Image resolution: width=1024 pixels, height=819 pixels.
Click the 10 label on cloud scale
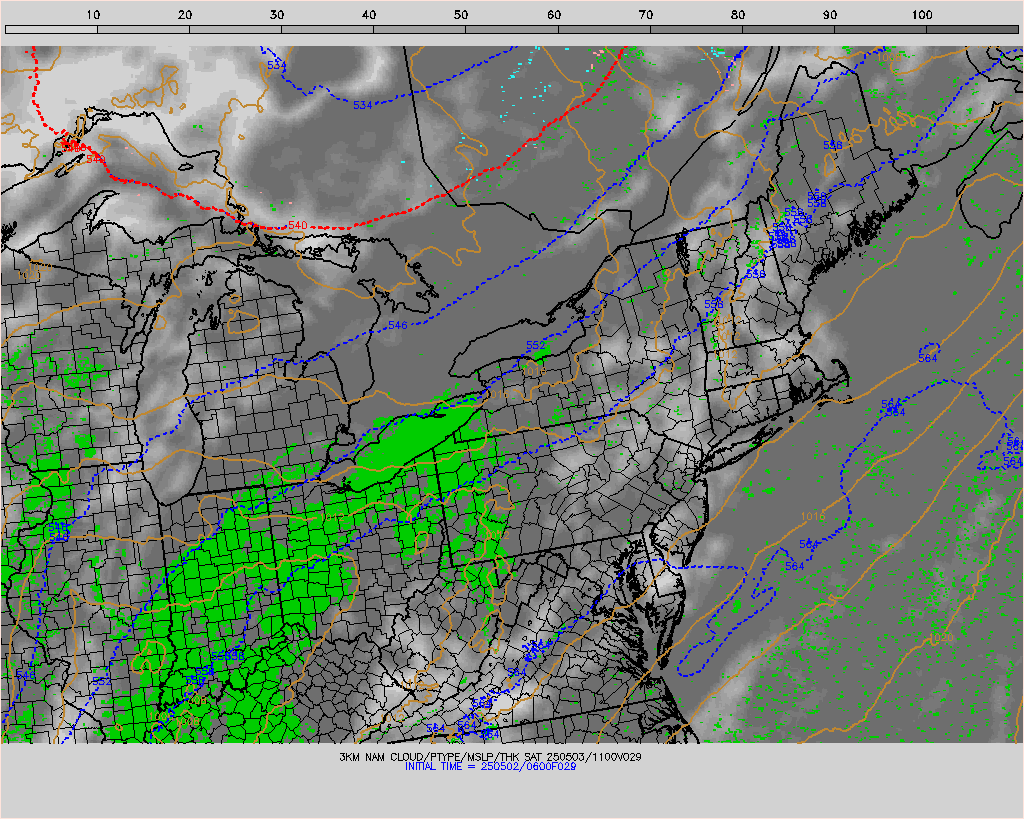93,14
